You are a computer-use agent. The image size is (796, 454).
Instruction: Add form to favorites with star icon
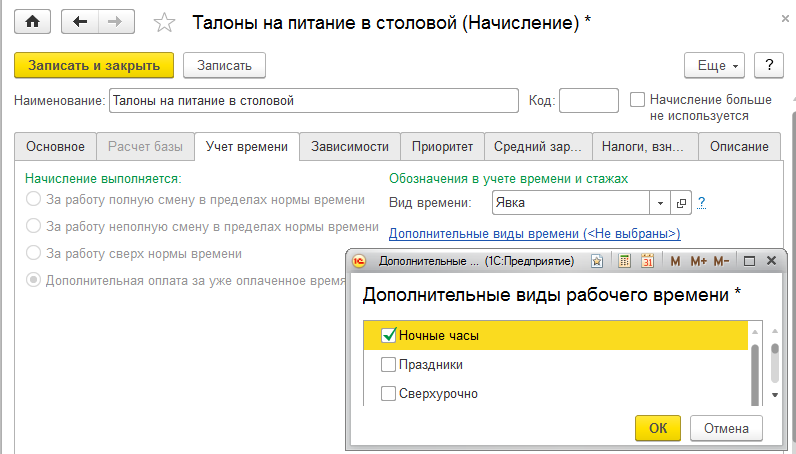[x=166, y=22]
